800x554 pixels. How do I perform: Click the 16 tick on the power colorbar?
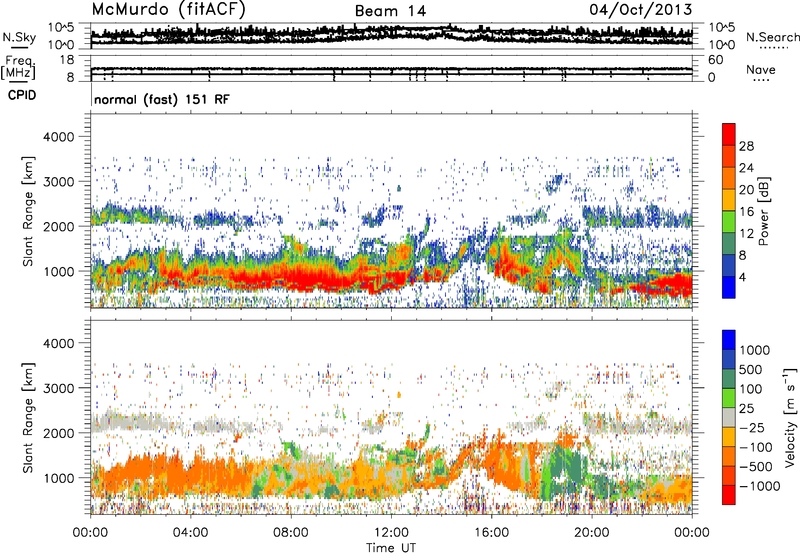(x=746, y=212)
